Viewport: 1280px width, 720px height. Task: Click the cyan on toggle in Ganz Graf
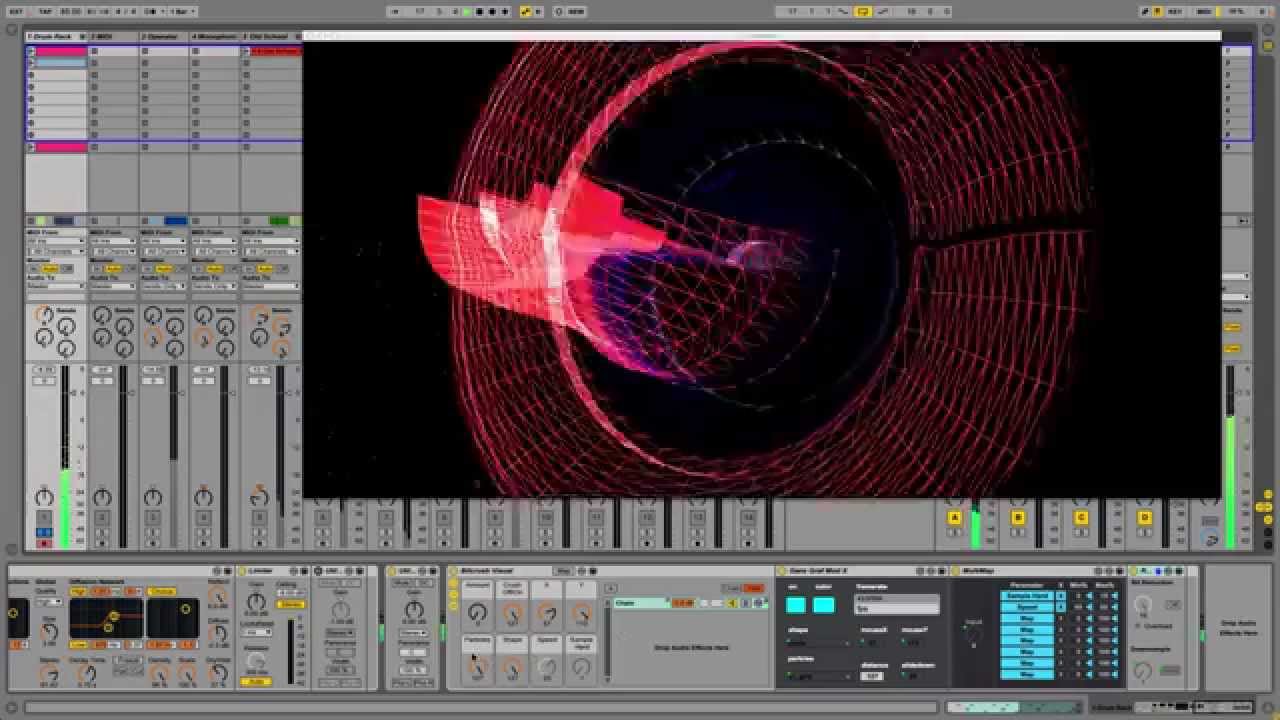pyautogui.click(x=796, y=605)
